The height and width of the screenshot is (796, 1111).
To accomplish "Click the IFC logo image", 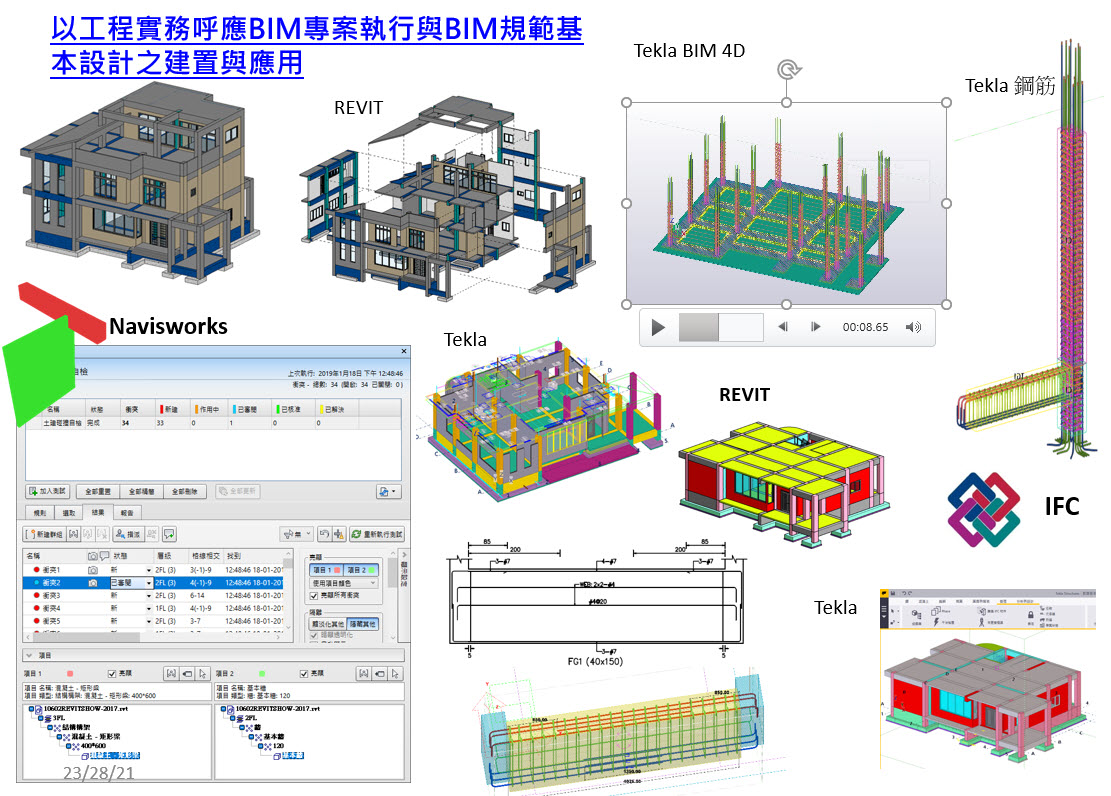I will pyautogui.click(x=983, y=508).
